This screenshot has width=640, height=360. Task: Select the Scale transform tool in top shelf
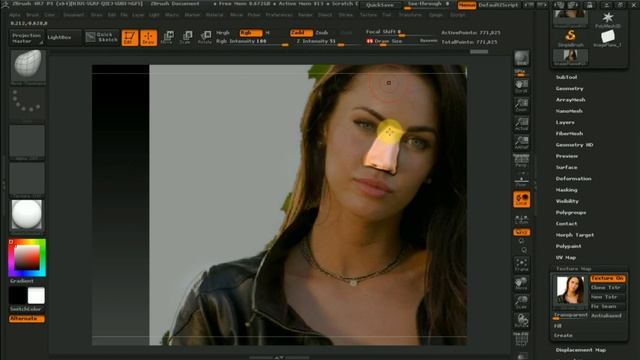point(186,38)
